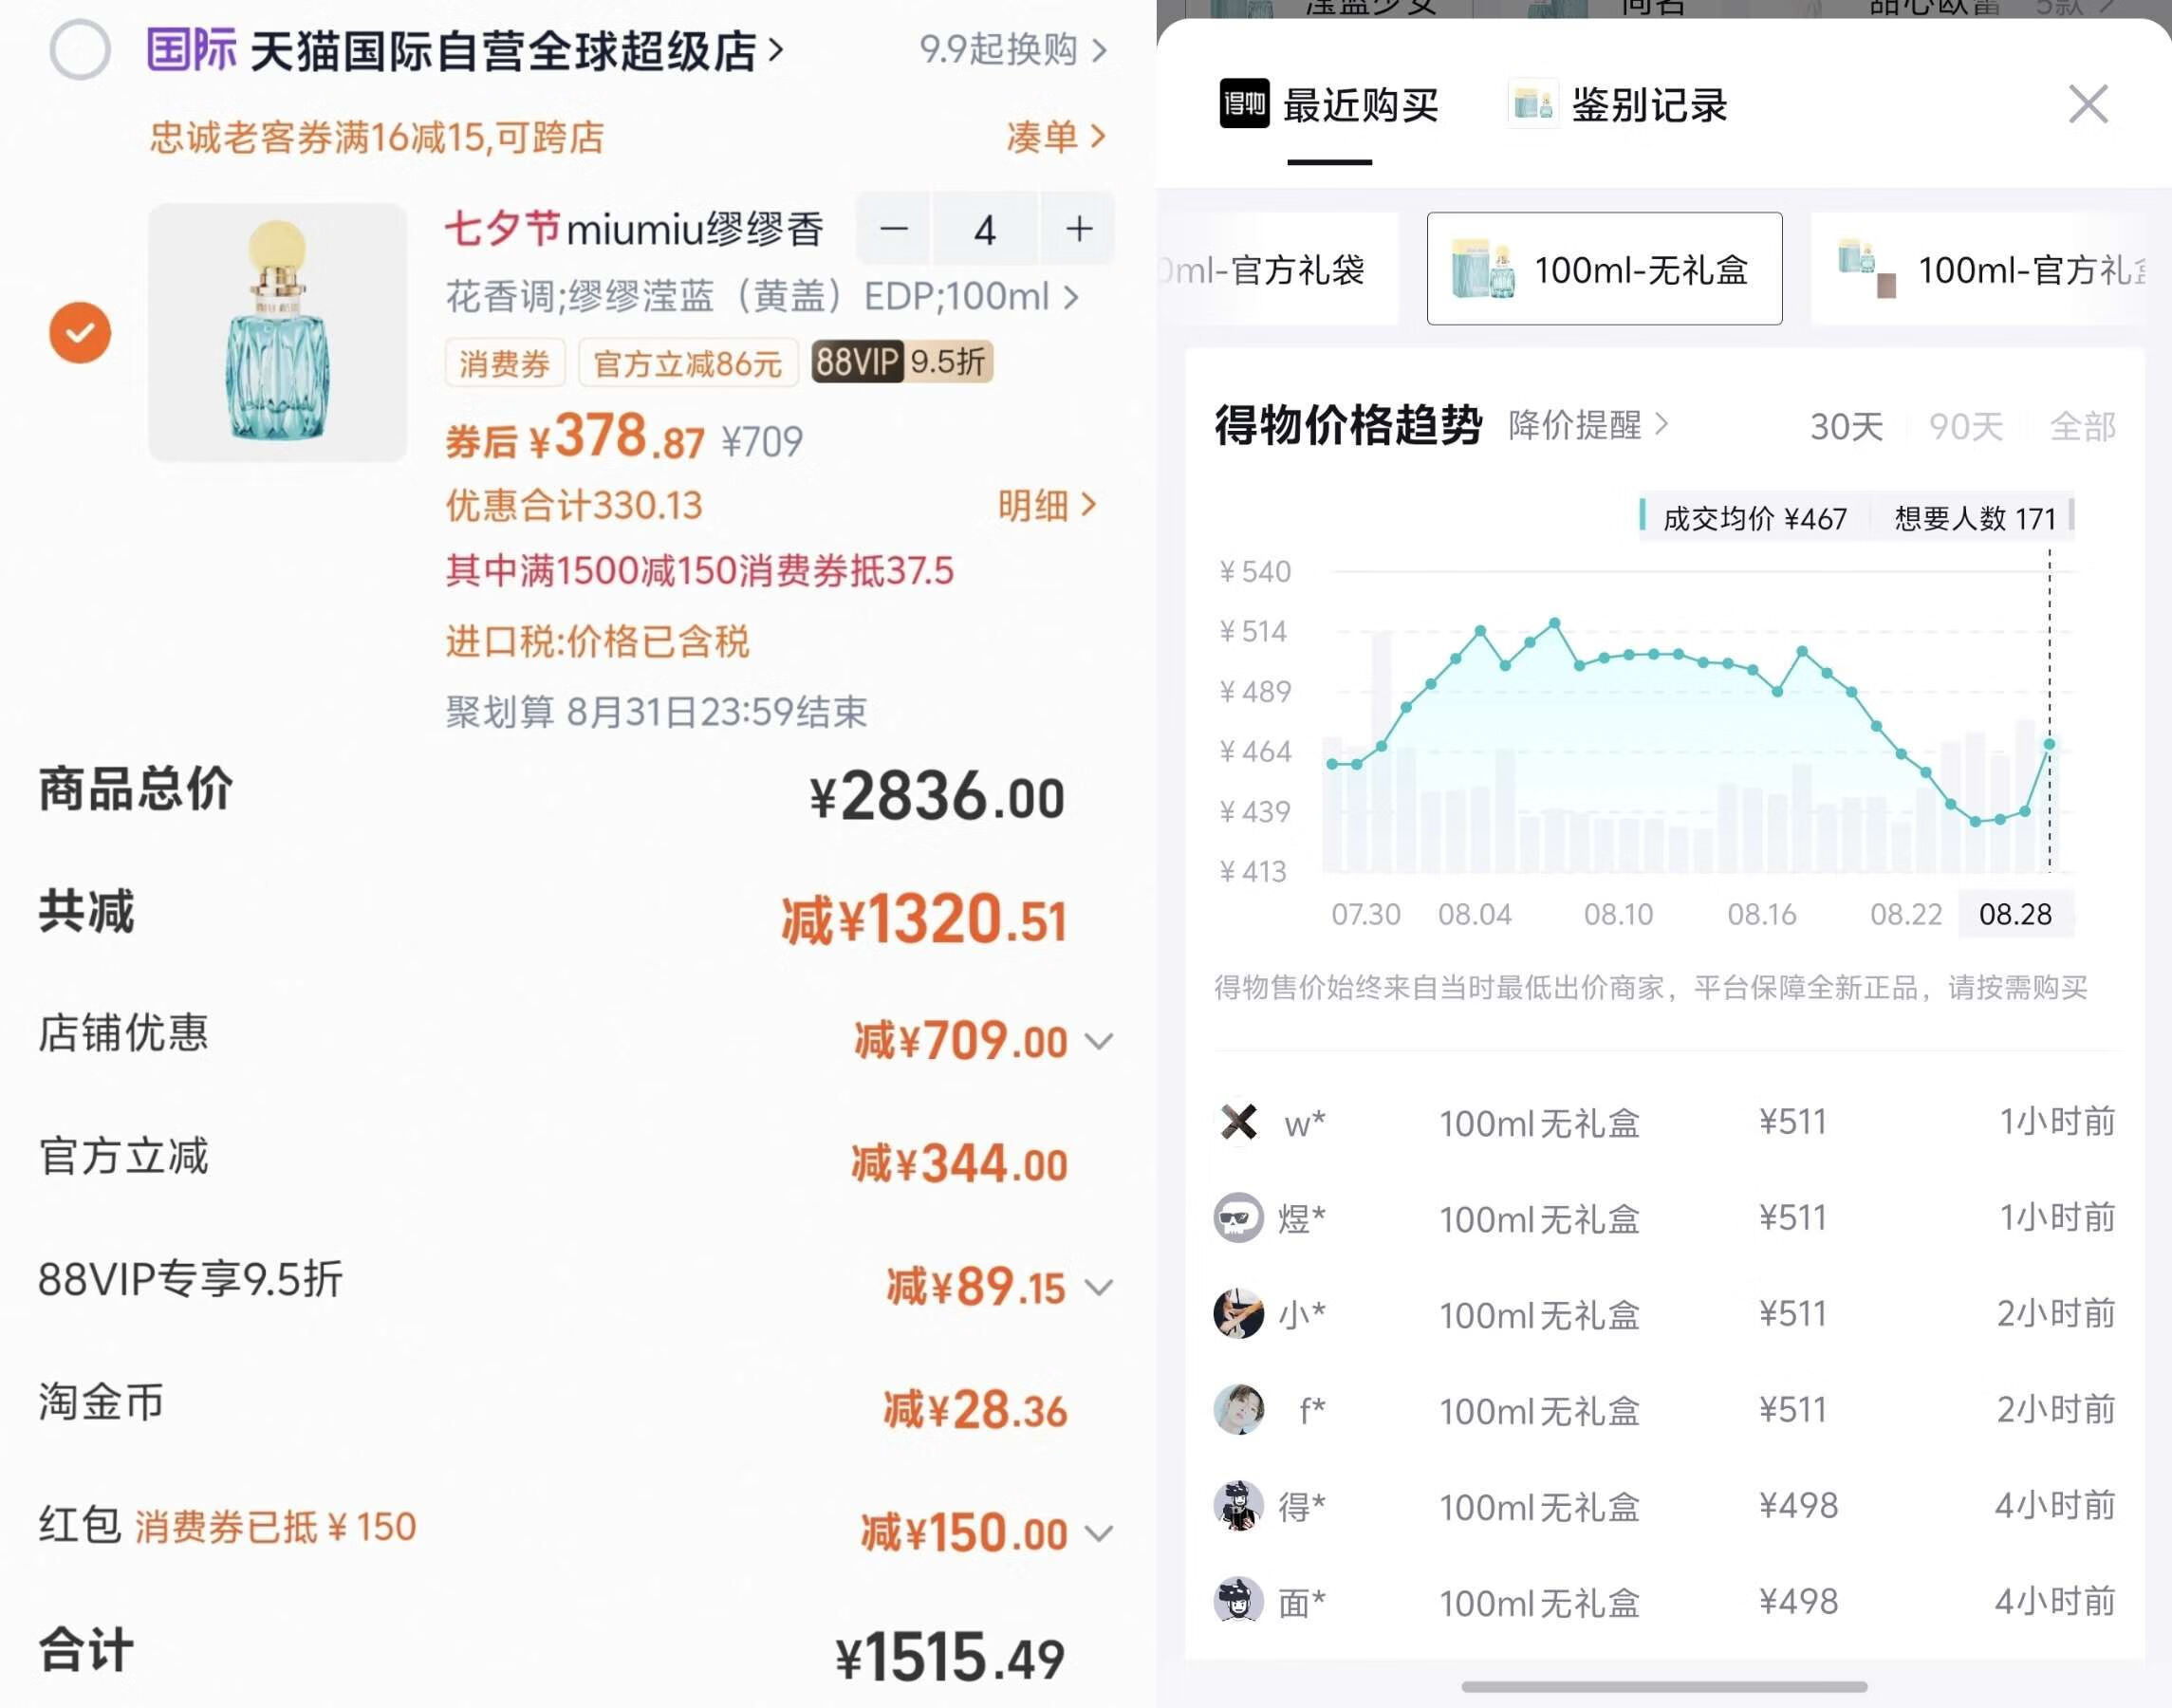Select the 100ml-无礼盒 variant
The height and width of the screenshot is (1708, 2172).
tap(1604, 268)
